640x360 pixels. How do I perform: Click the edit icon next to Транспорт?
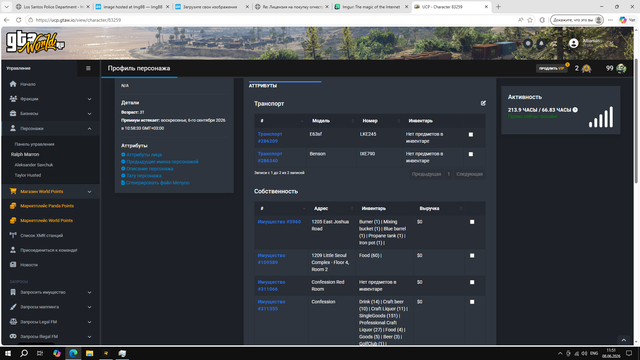[483, 103]
